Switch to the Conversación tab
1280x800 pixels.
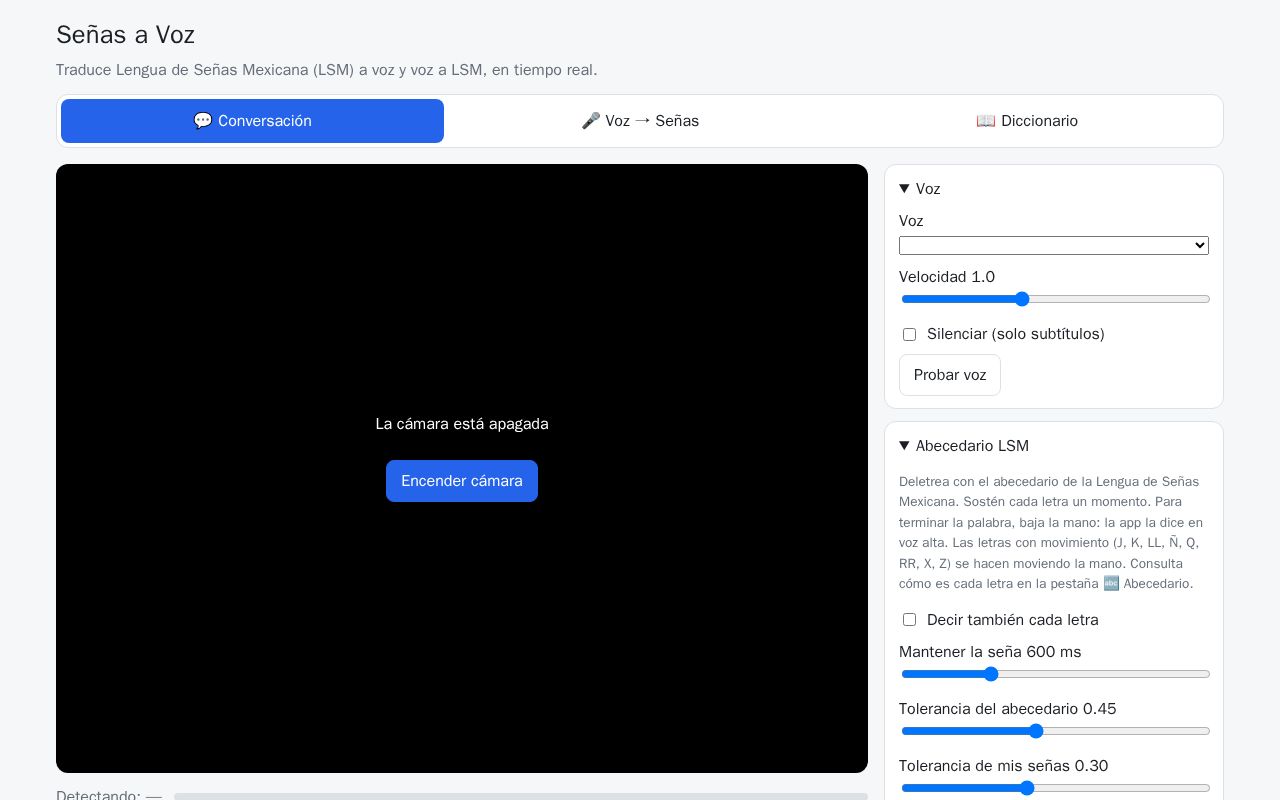coord(252,121)
